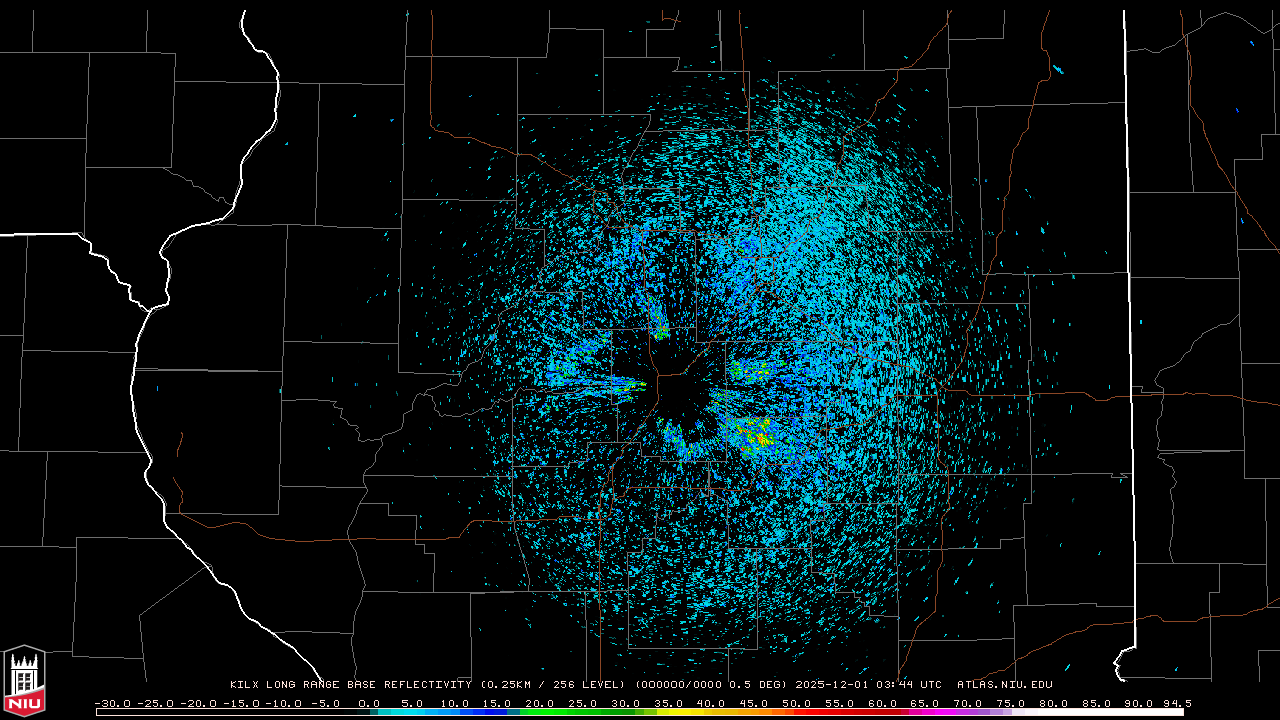This screenshot has width=1280, height=720.
Task: Click the yellow 35.0 dBZ color scale section
Action: click(x=668, y=712)
